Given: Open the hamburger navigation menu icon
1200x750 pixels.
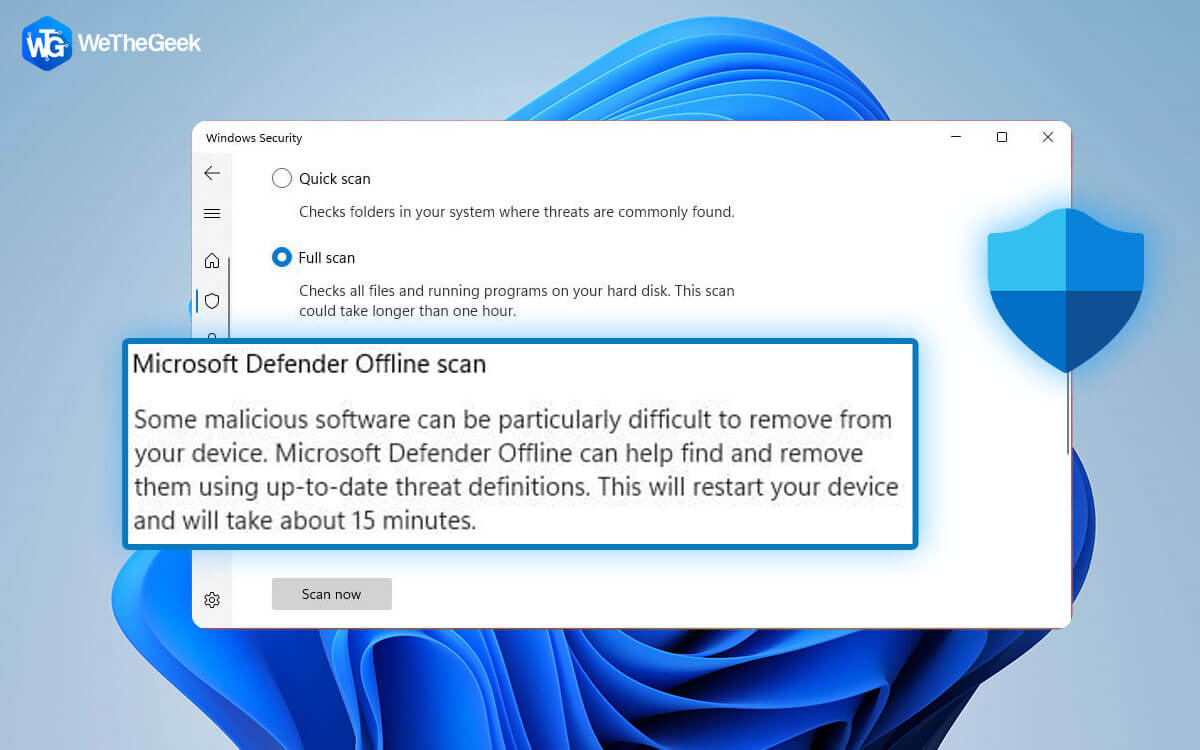Looking at the screenshot, I should point(212,213).
